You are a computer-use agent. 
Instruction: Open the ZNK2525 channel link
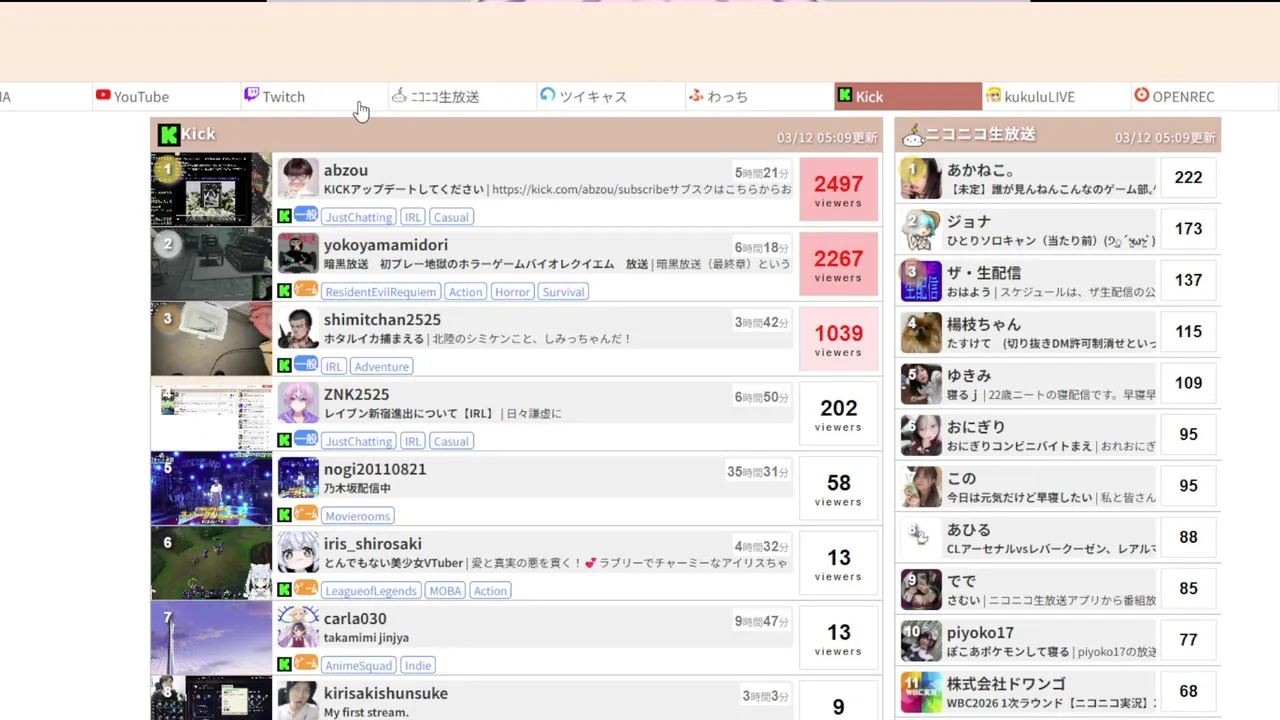pyautogui.click(x=357, y=394)
